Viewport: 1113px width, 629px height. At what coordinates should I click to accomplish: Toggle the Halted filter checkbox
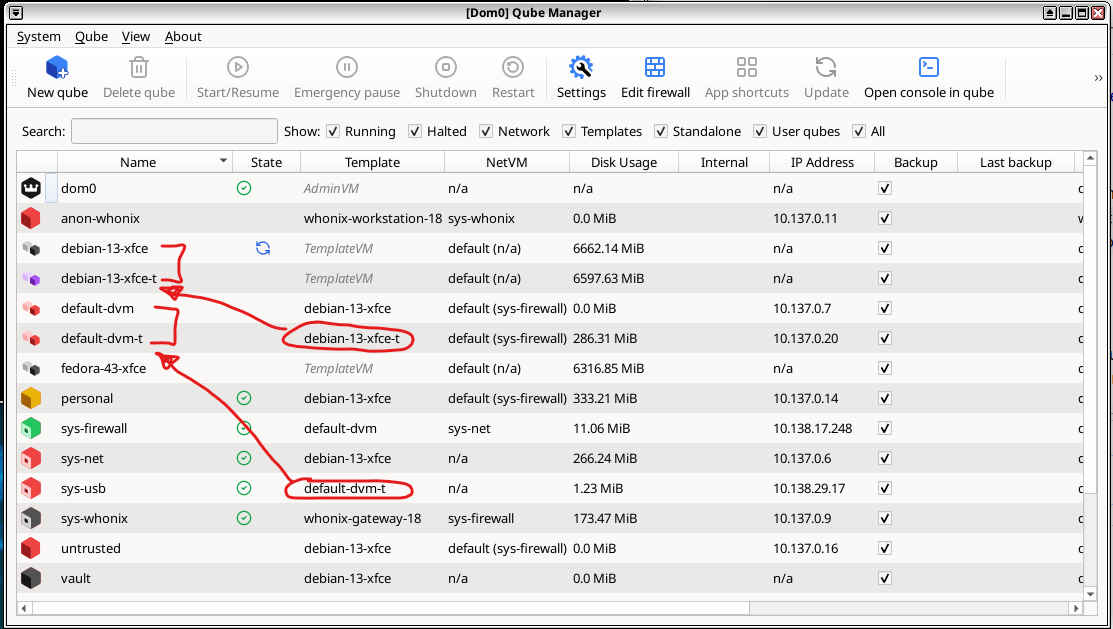pos(415,131)
